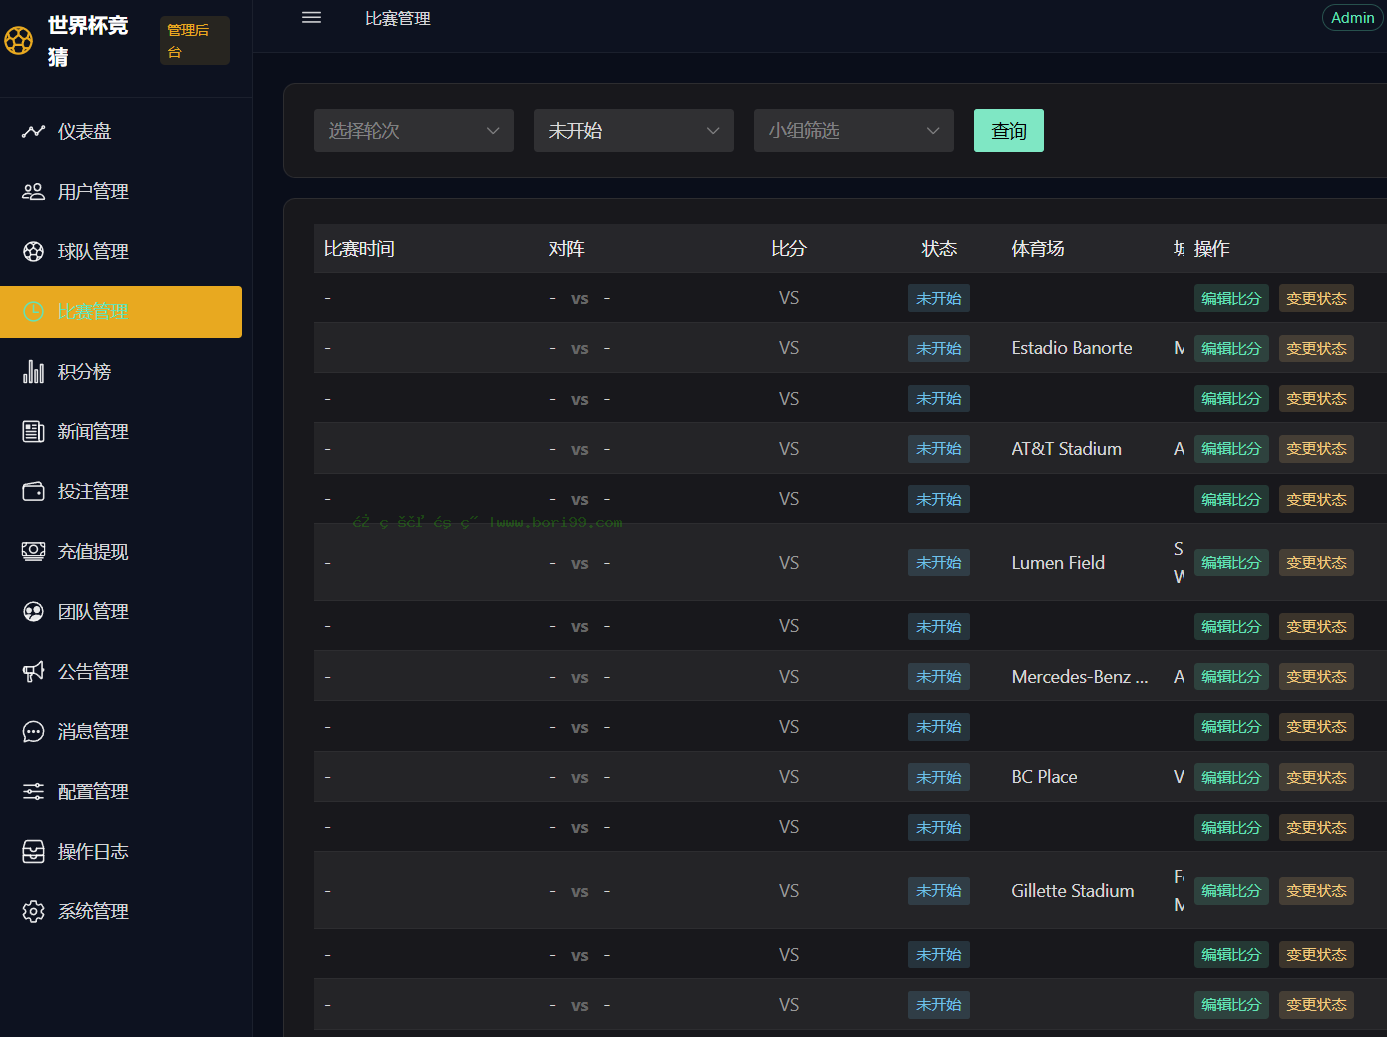Image resolution: width=1387 pixels, height=1037 pixels.
Task: Click the Admin user badge
Action: click(1353, 18)
